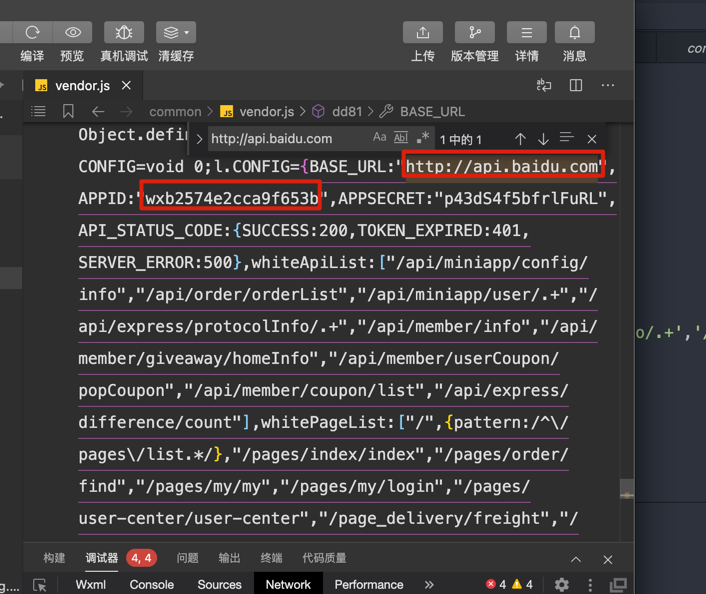Open the 调试器 (Debugger) panel tab

coord(102,558)
